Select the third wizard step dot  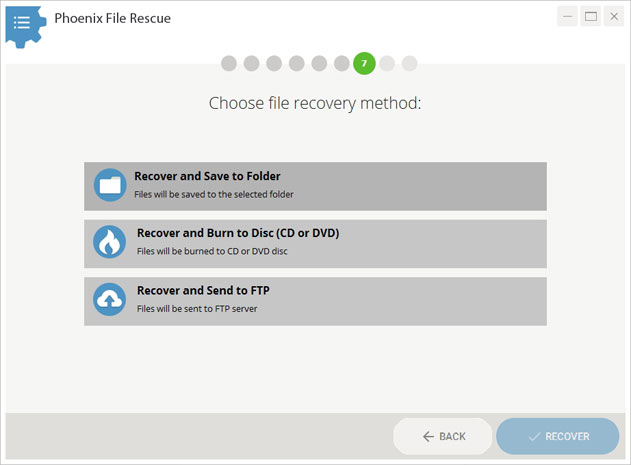(274, 63)
